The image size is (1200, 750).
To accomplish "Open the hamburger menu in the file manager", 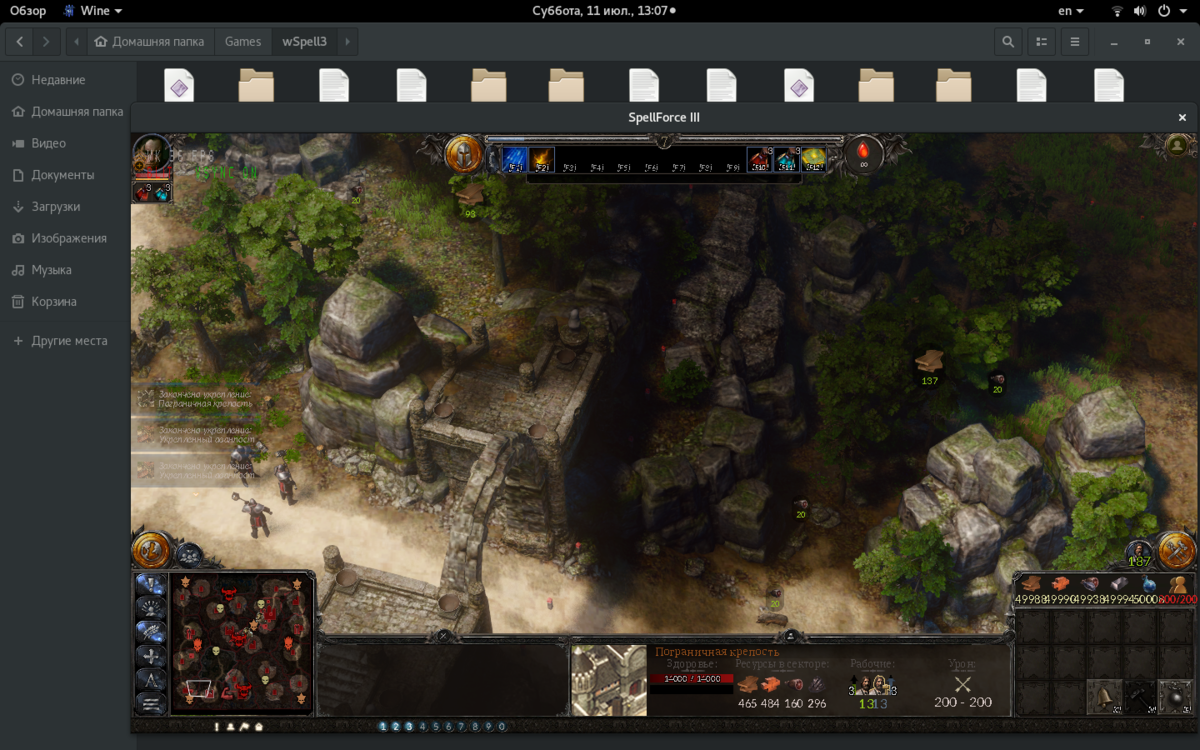I will (1075, 41).
